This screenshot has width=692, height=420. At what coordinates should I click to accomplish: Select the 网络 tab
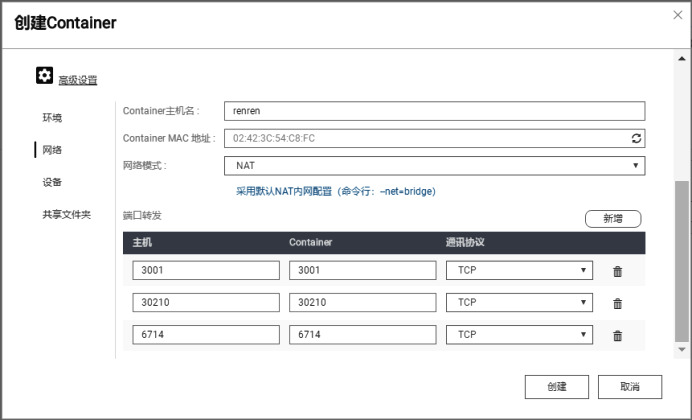point(52,150)
